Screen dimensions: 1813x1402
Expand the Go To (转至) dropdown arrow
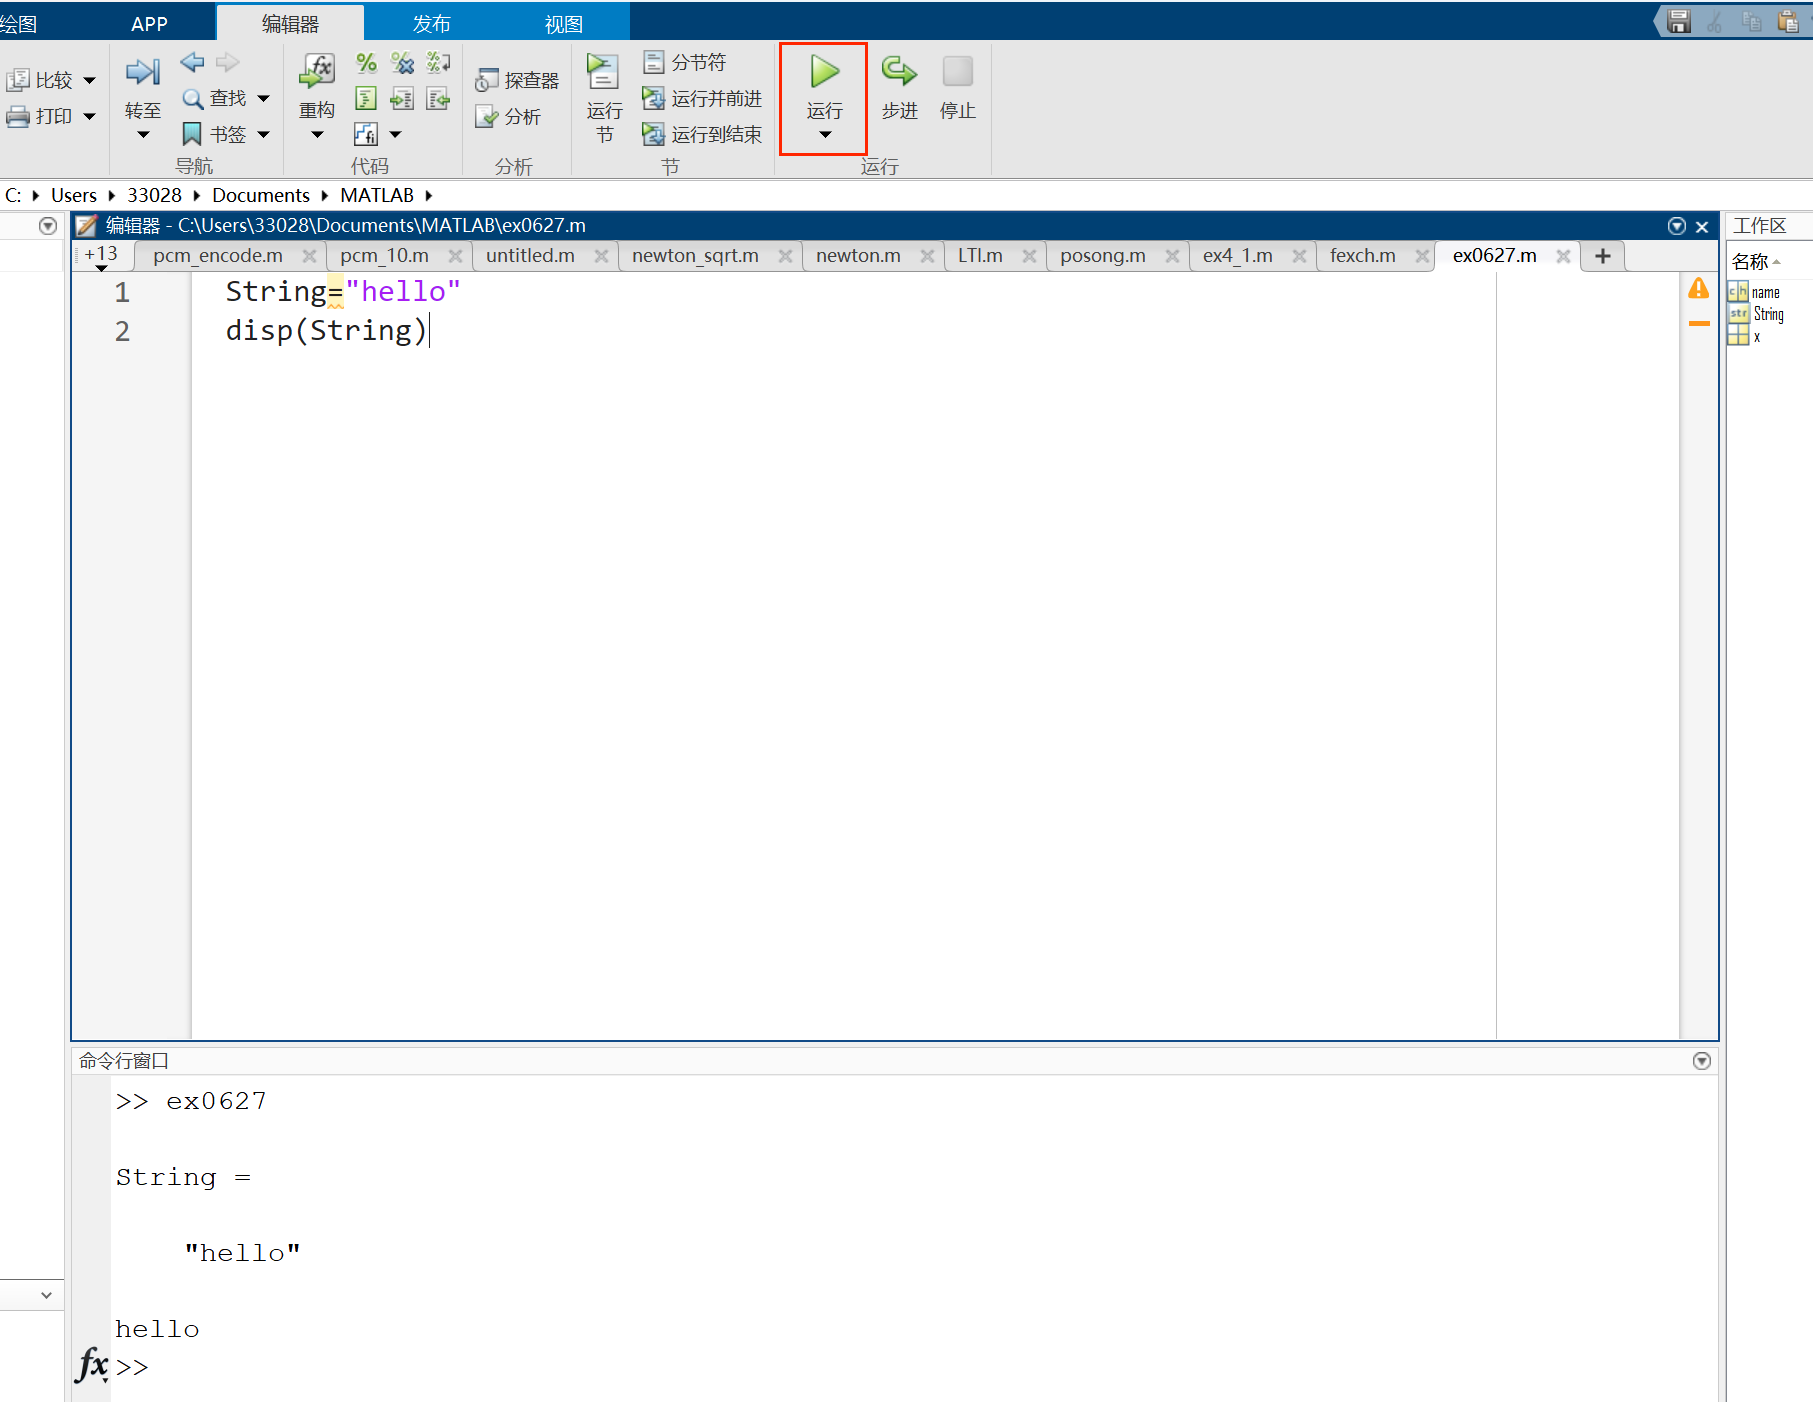(x=143, y=135)
